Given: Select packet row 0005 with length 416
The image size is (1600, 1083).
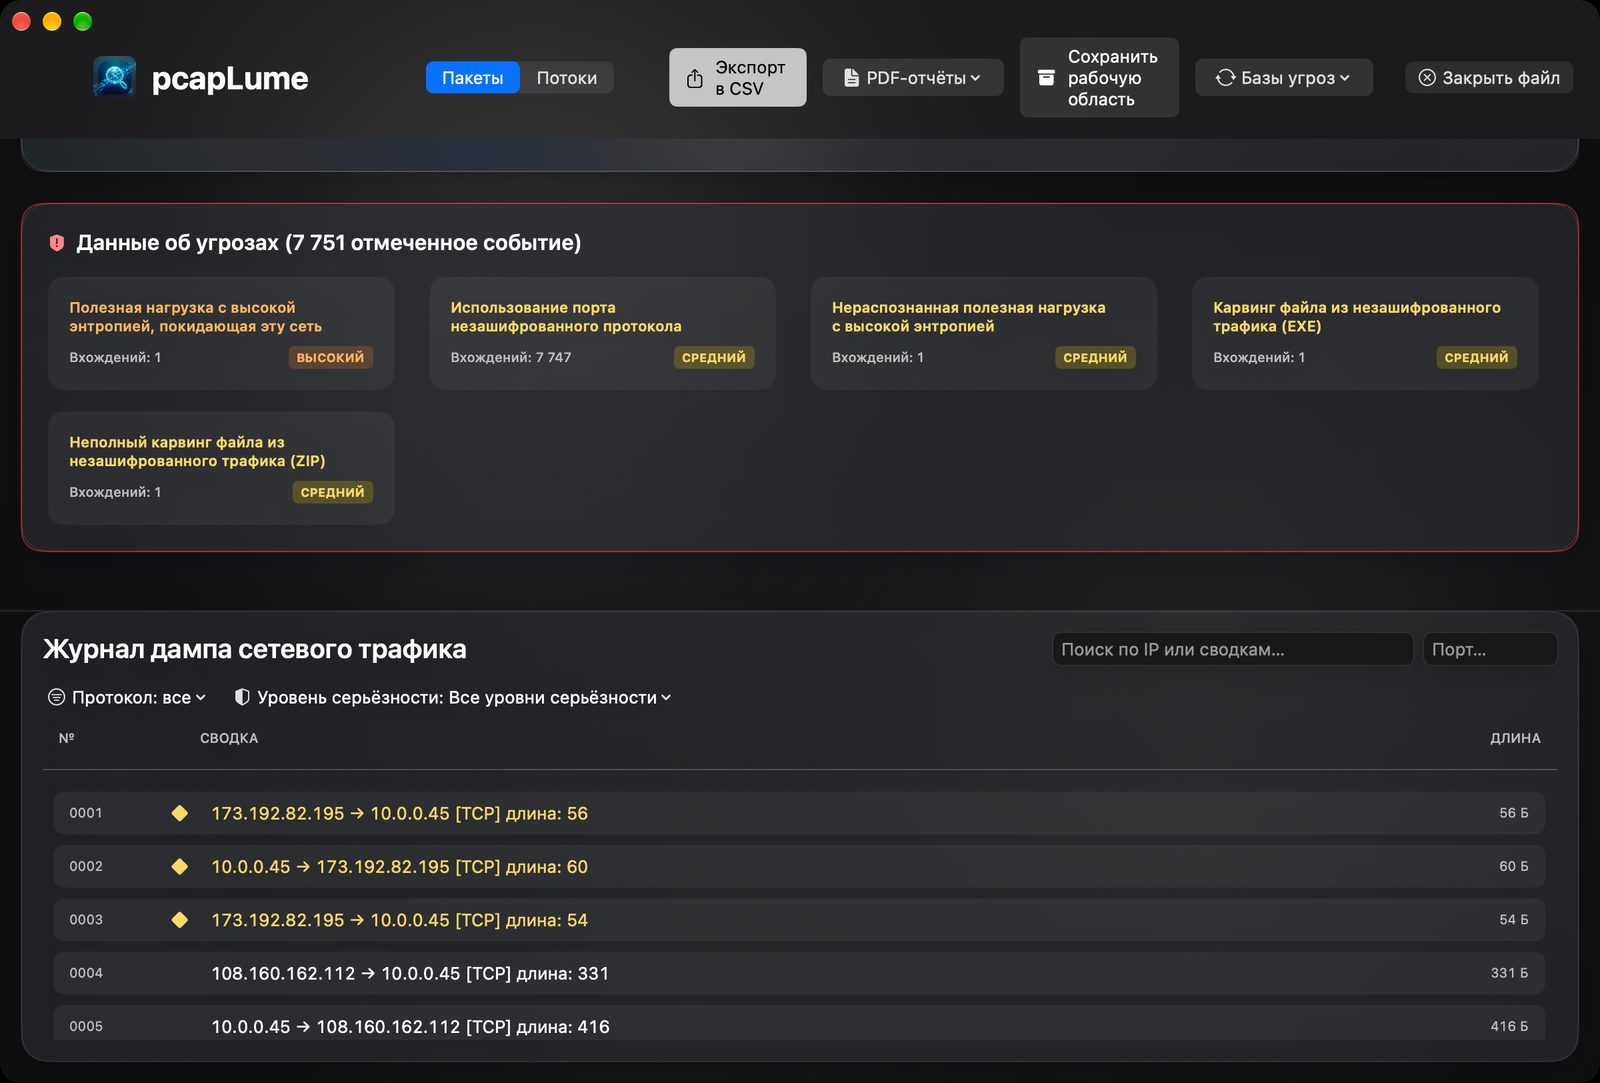Looking at the screenshot, I should tap(799, 1023).
